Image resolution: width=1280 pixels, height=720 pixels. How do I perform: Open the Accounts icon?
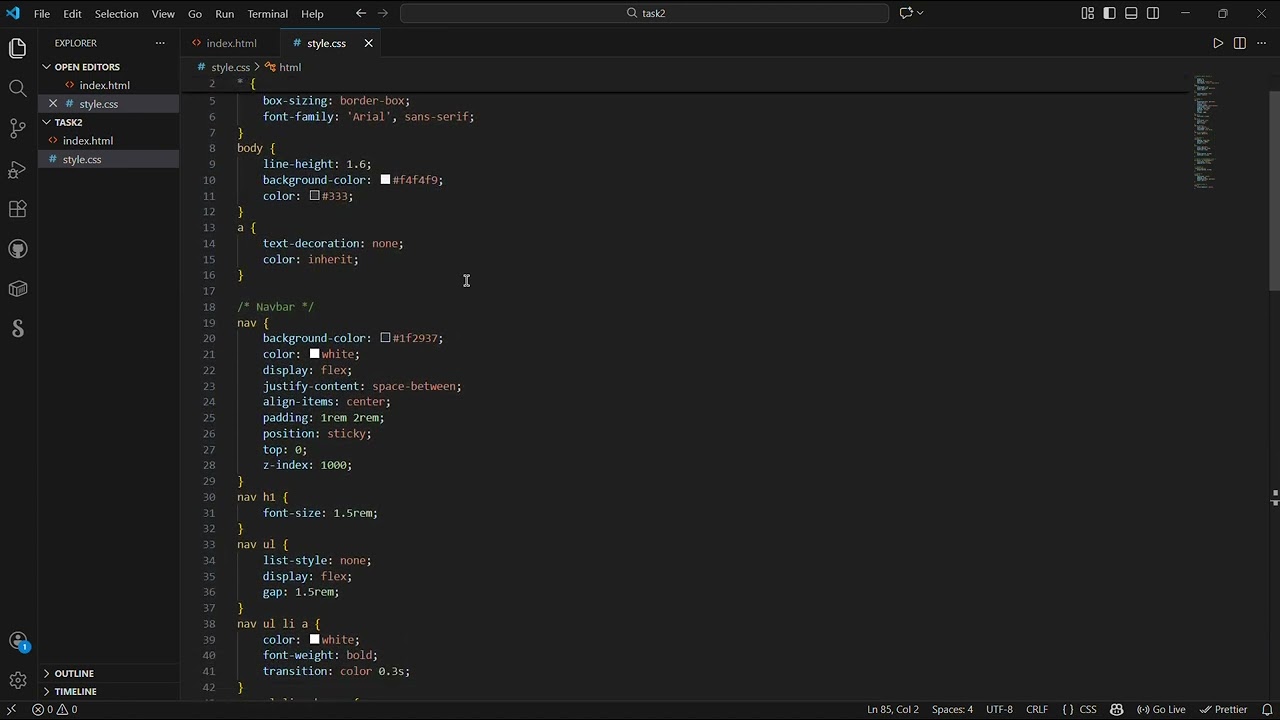tap(17, 641)
